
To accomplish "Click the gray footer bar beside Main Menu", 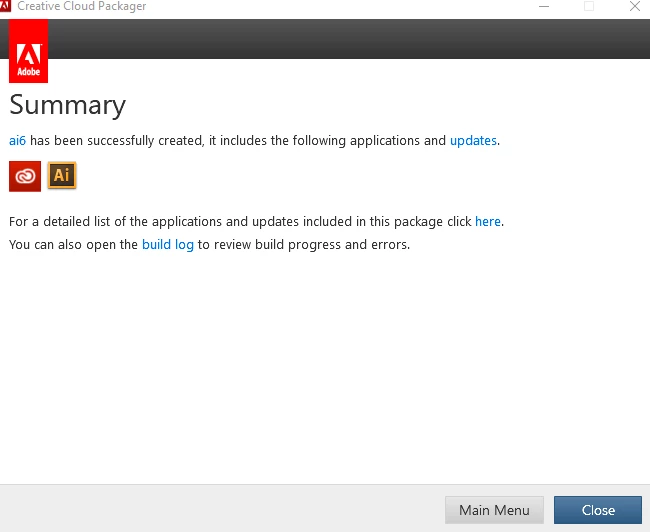I will pyautogui.click(x=222, y=508).
